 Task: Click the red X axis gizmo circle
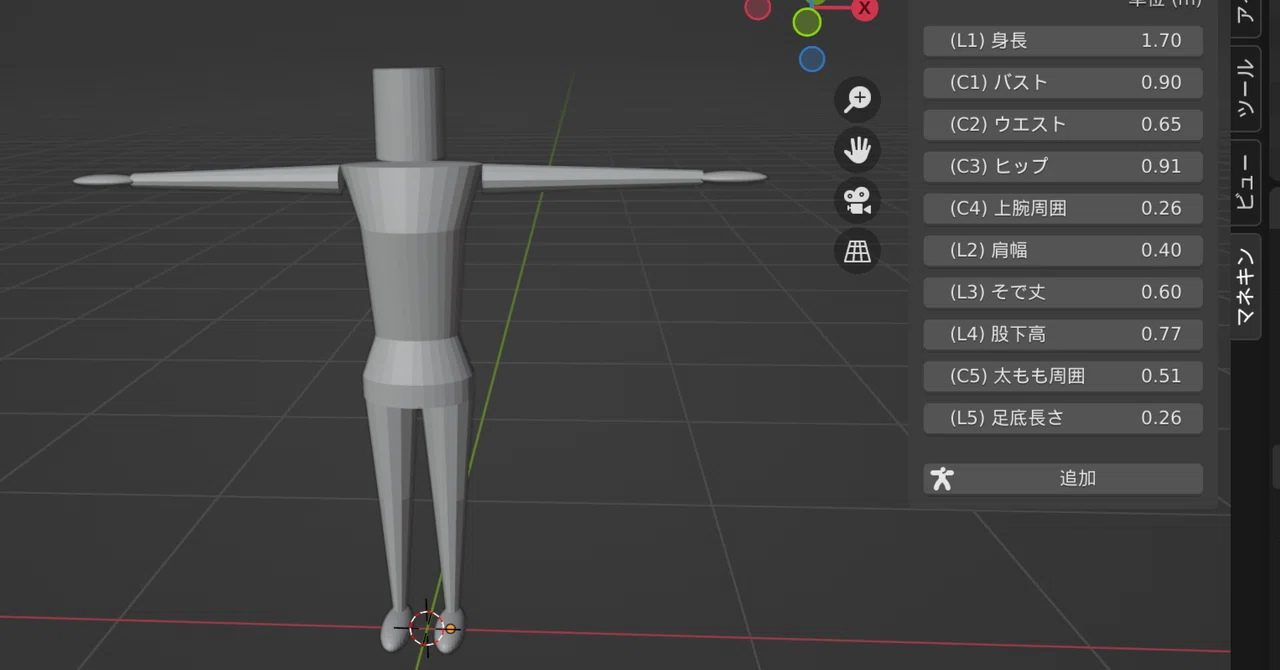pyautogui.click(x=865, y=9)
